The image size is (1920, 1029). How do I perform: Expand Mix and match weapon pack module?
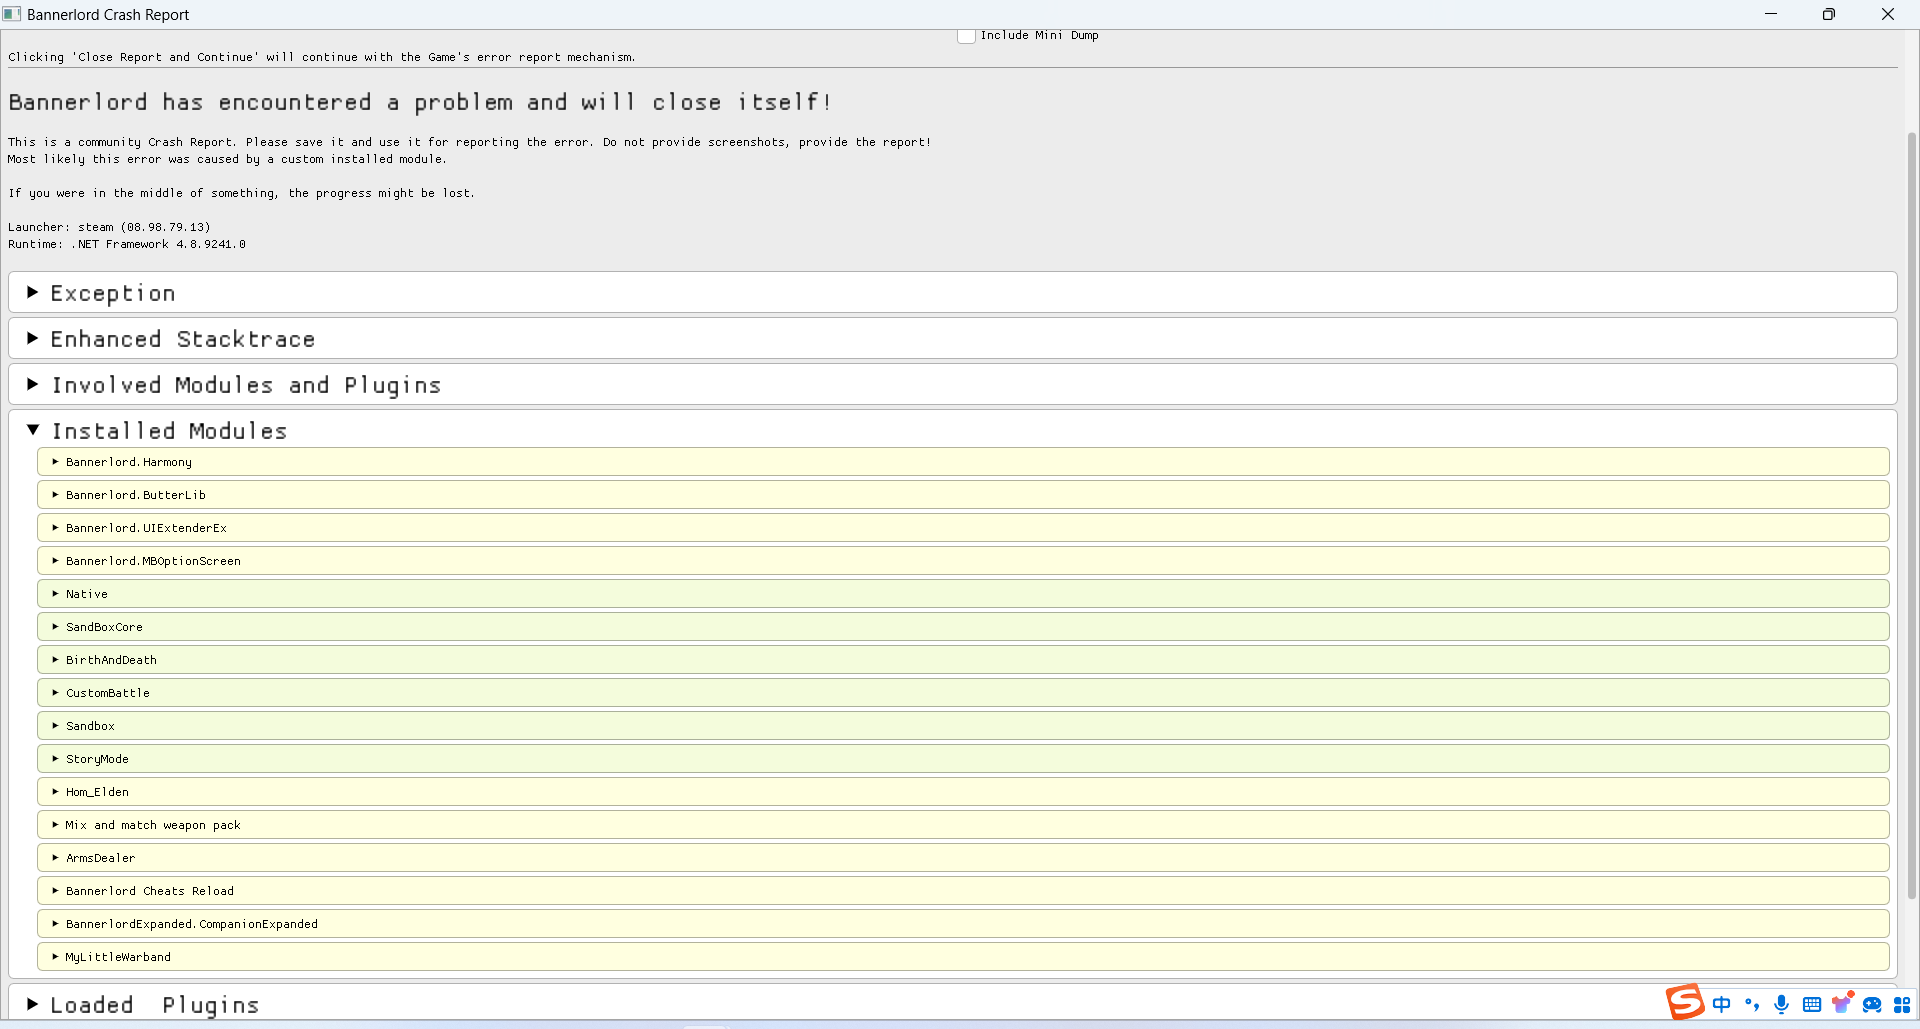click(x=963, y=825)
